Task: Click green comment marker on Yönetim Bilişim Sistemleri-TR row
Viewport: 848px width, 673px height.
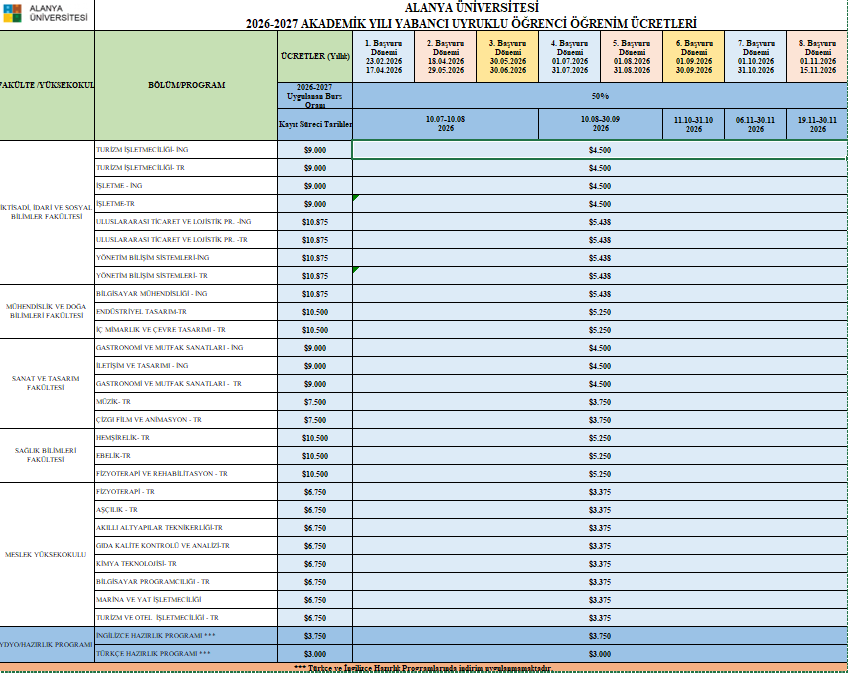Action: (x=355, y=270)
